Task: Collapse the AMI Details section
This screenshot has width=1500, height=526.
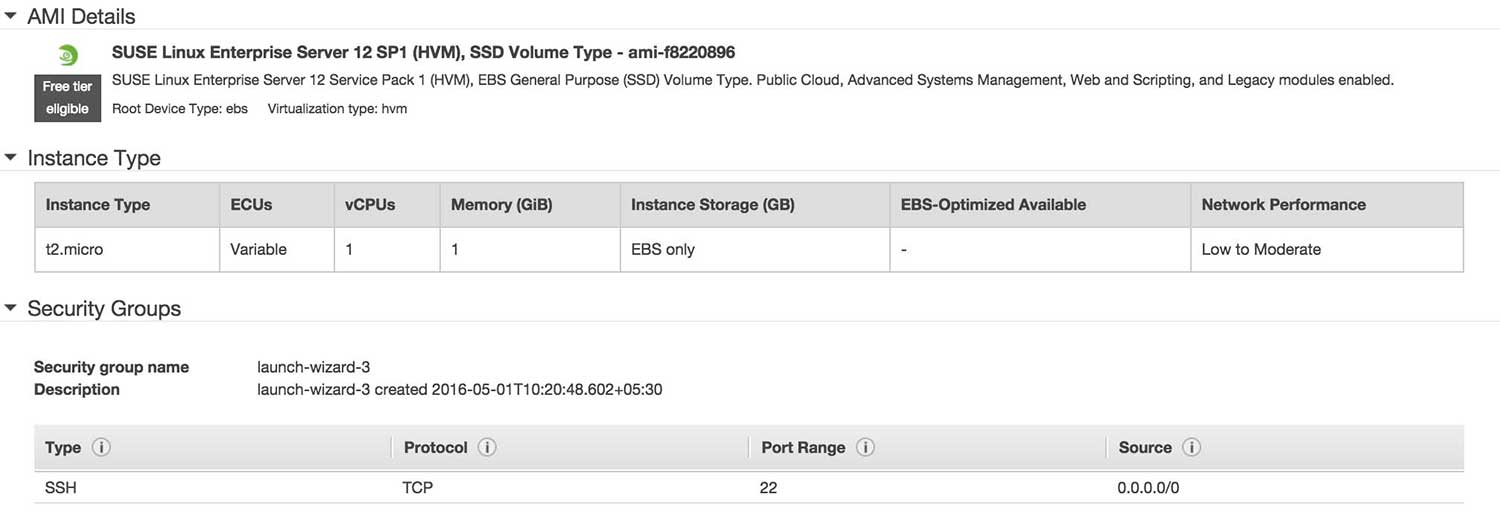Action: [11, 16]
